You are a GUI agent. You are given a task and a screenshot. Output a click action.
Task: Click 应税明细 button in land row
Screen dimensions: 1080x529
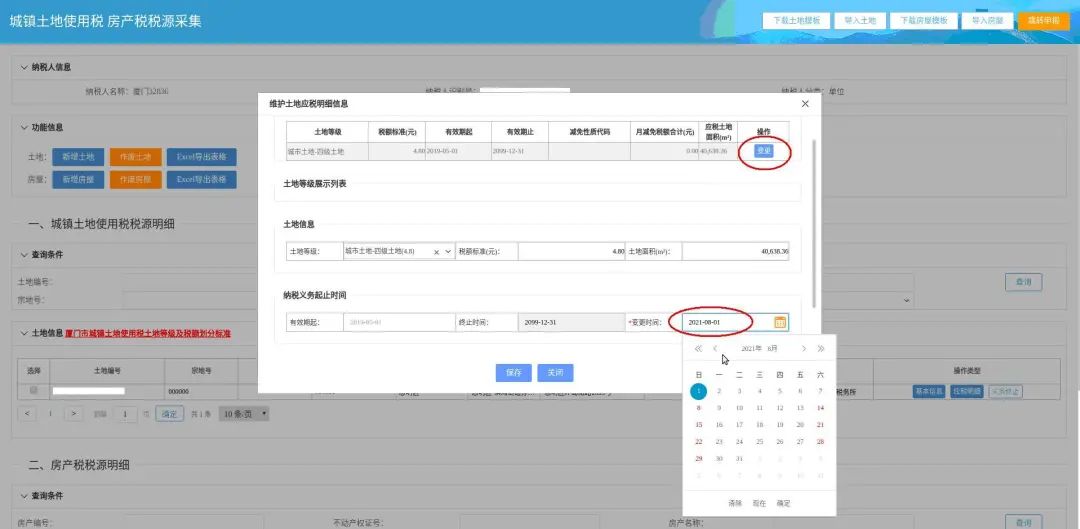point(966,392)
